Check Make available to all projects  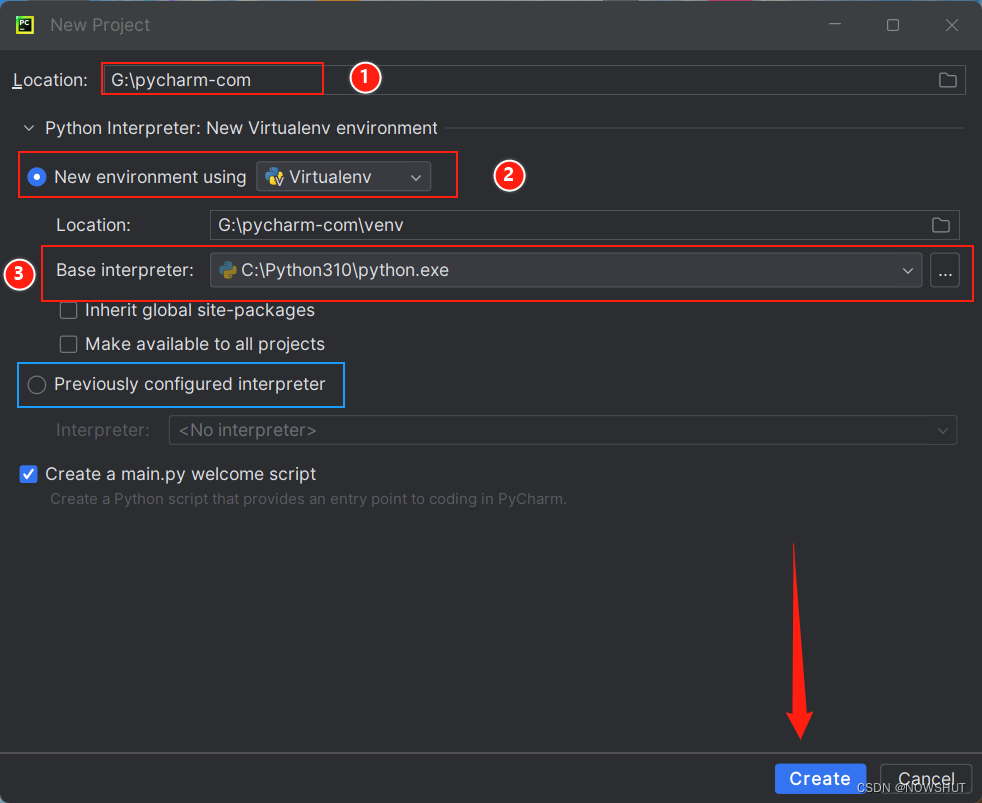click(68, 345)
